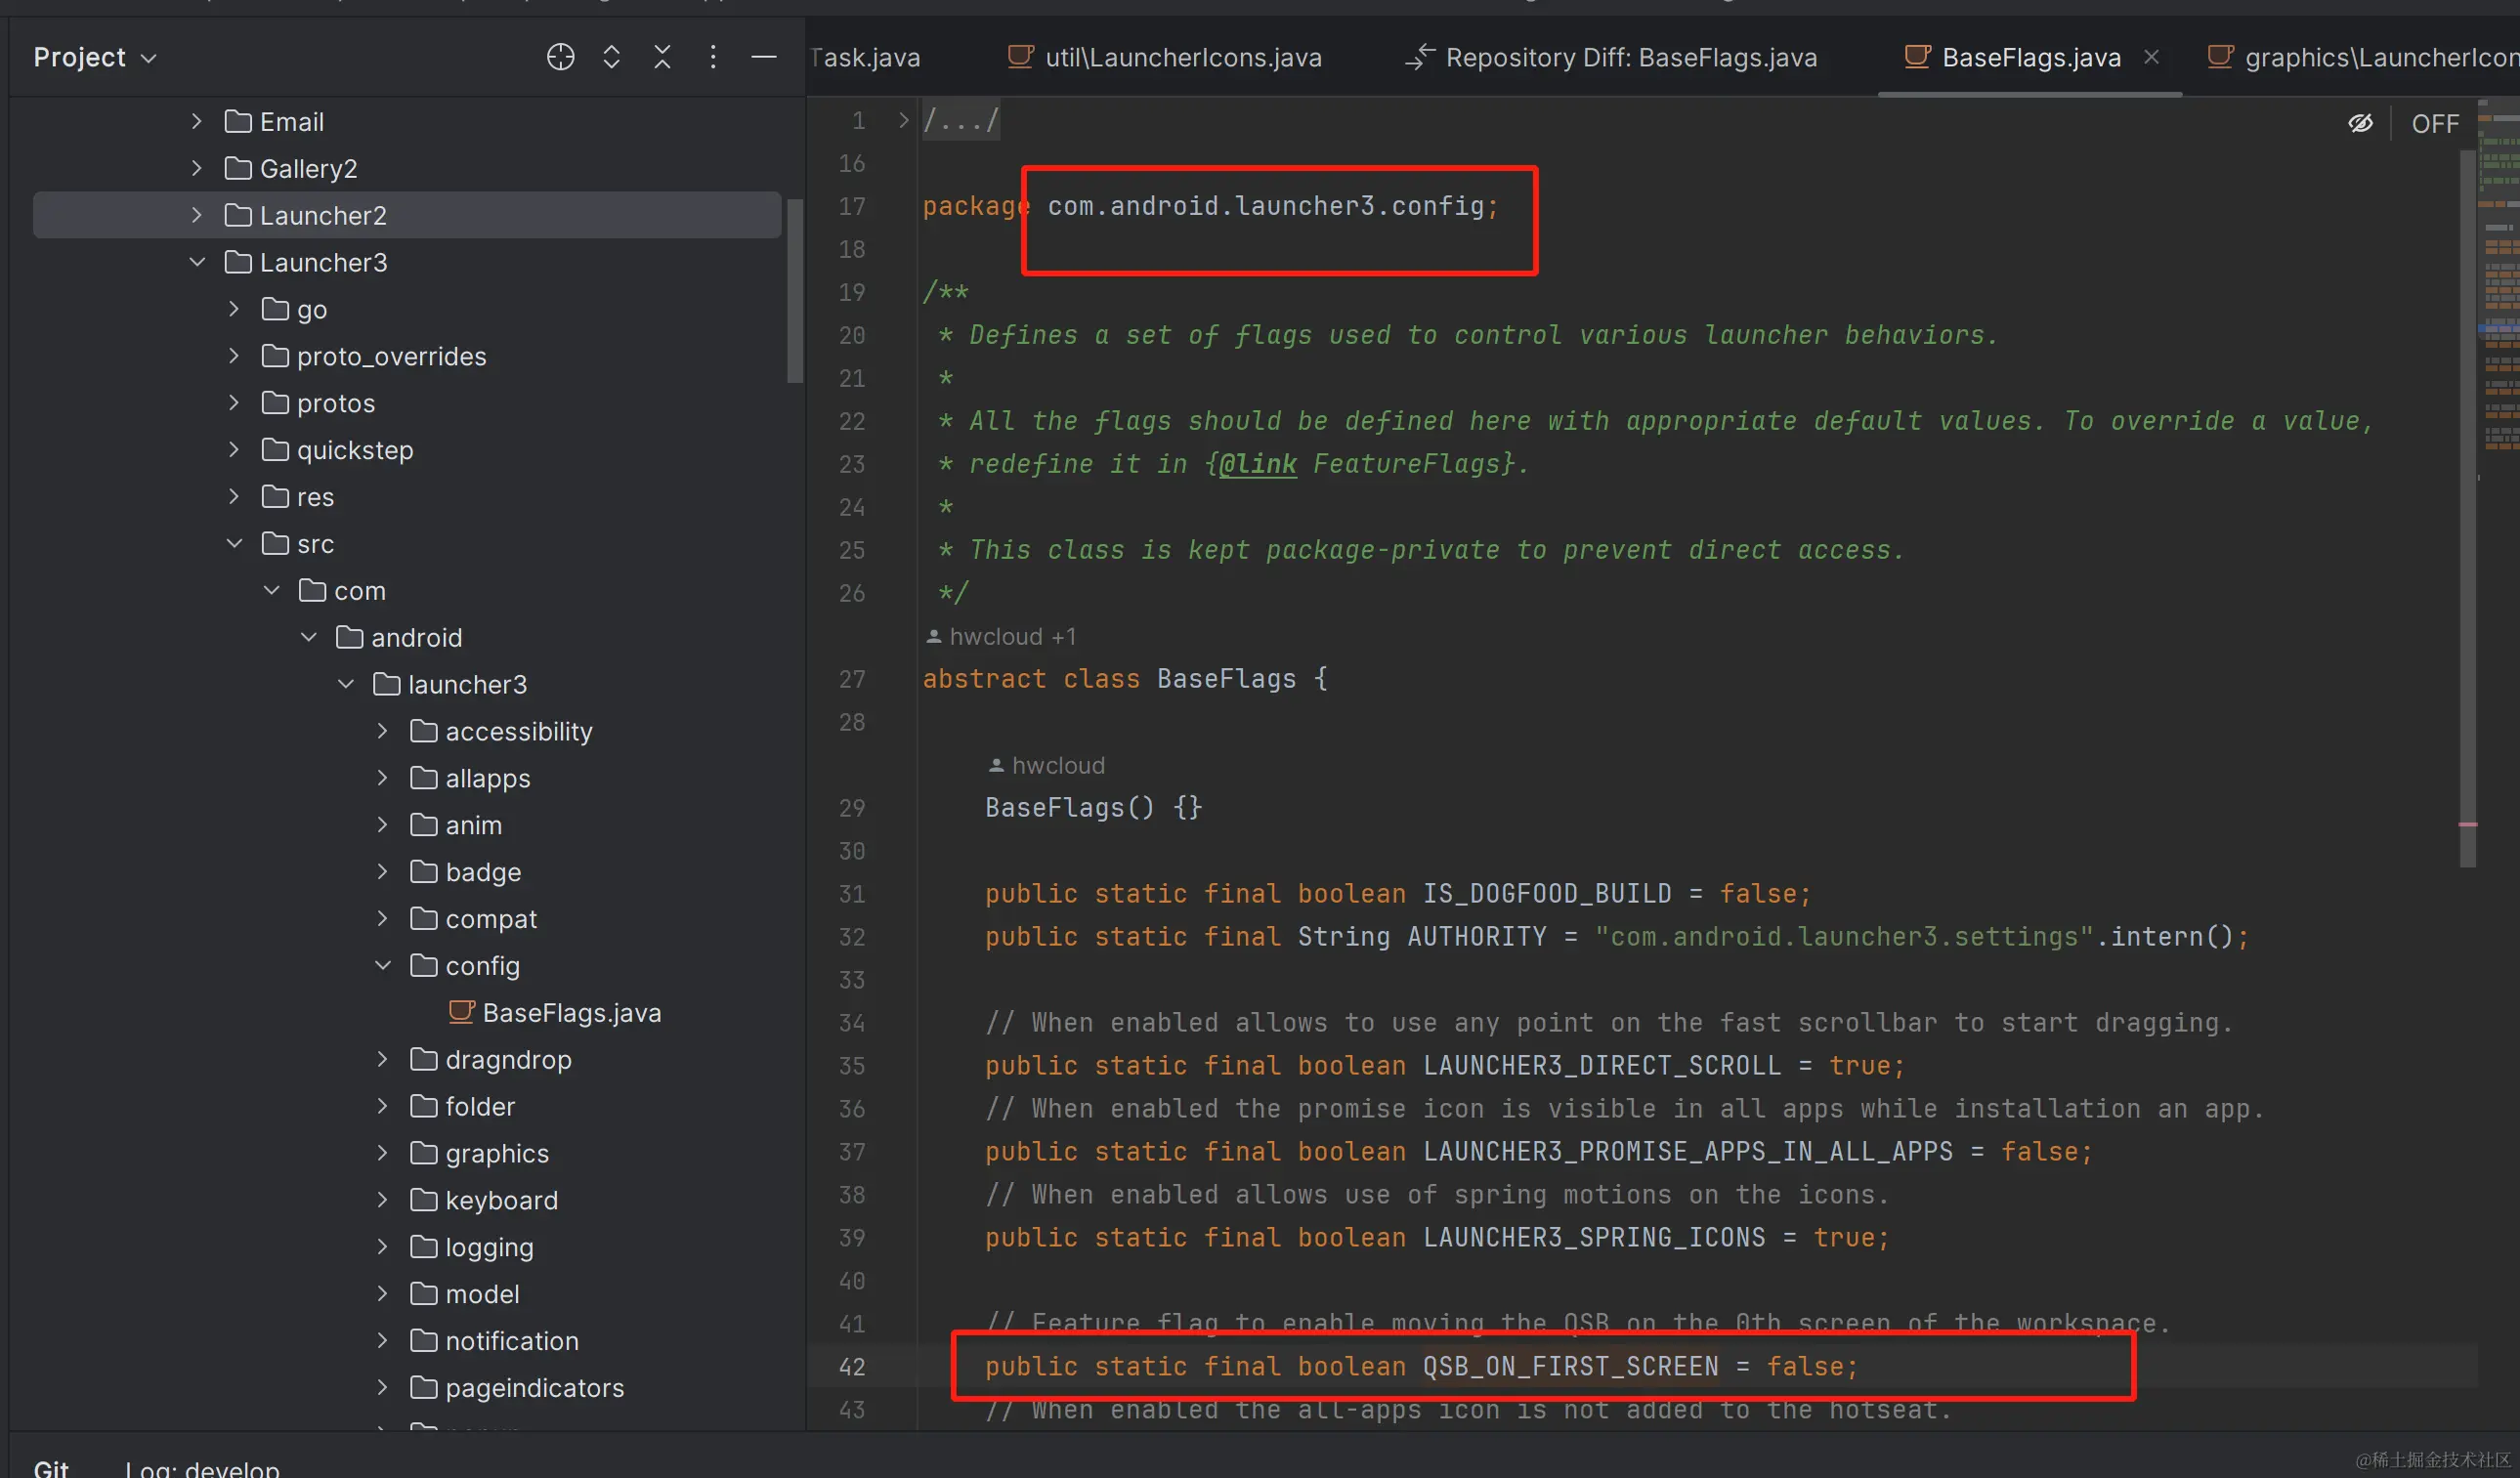2520x1478 pixels.
Task: Select the compat folder
Action: [x=473, y=919]
